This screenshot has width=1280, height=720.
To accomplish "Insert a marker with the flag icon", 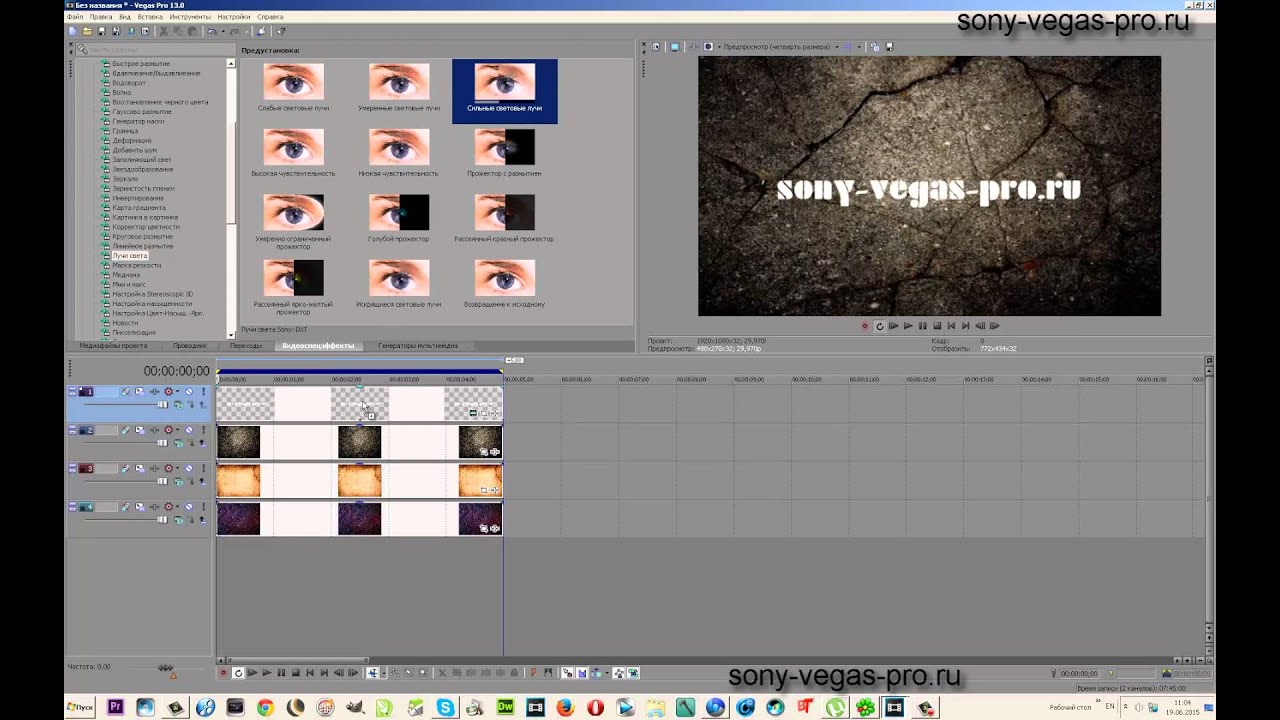I will [x=533, y=673].
